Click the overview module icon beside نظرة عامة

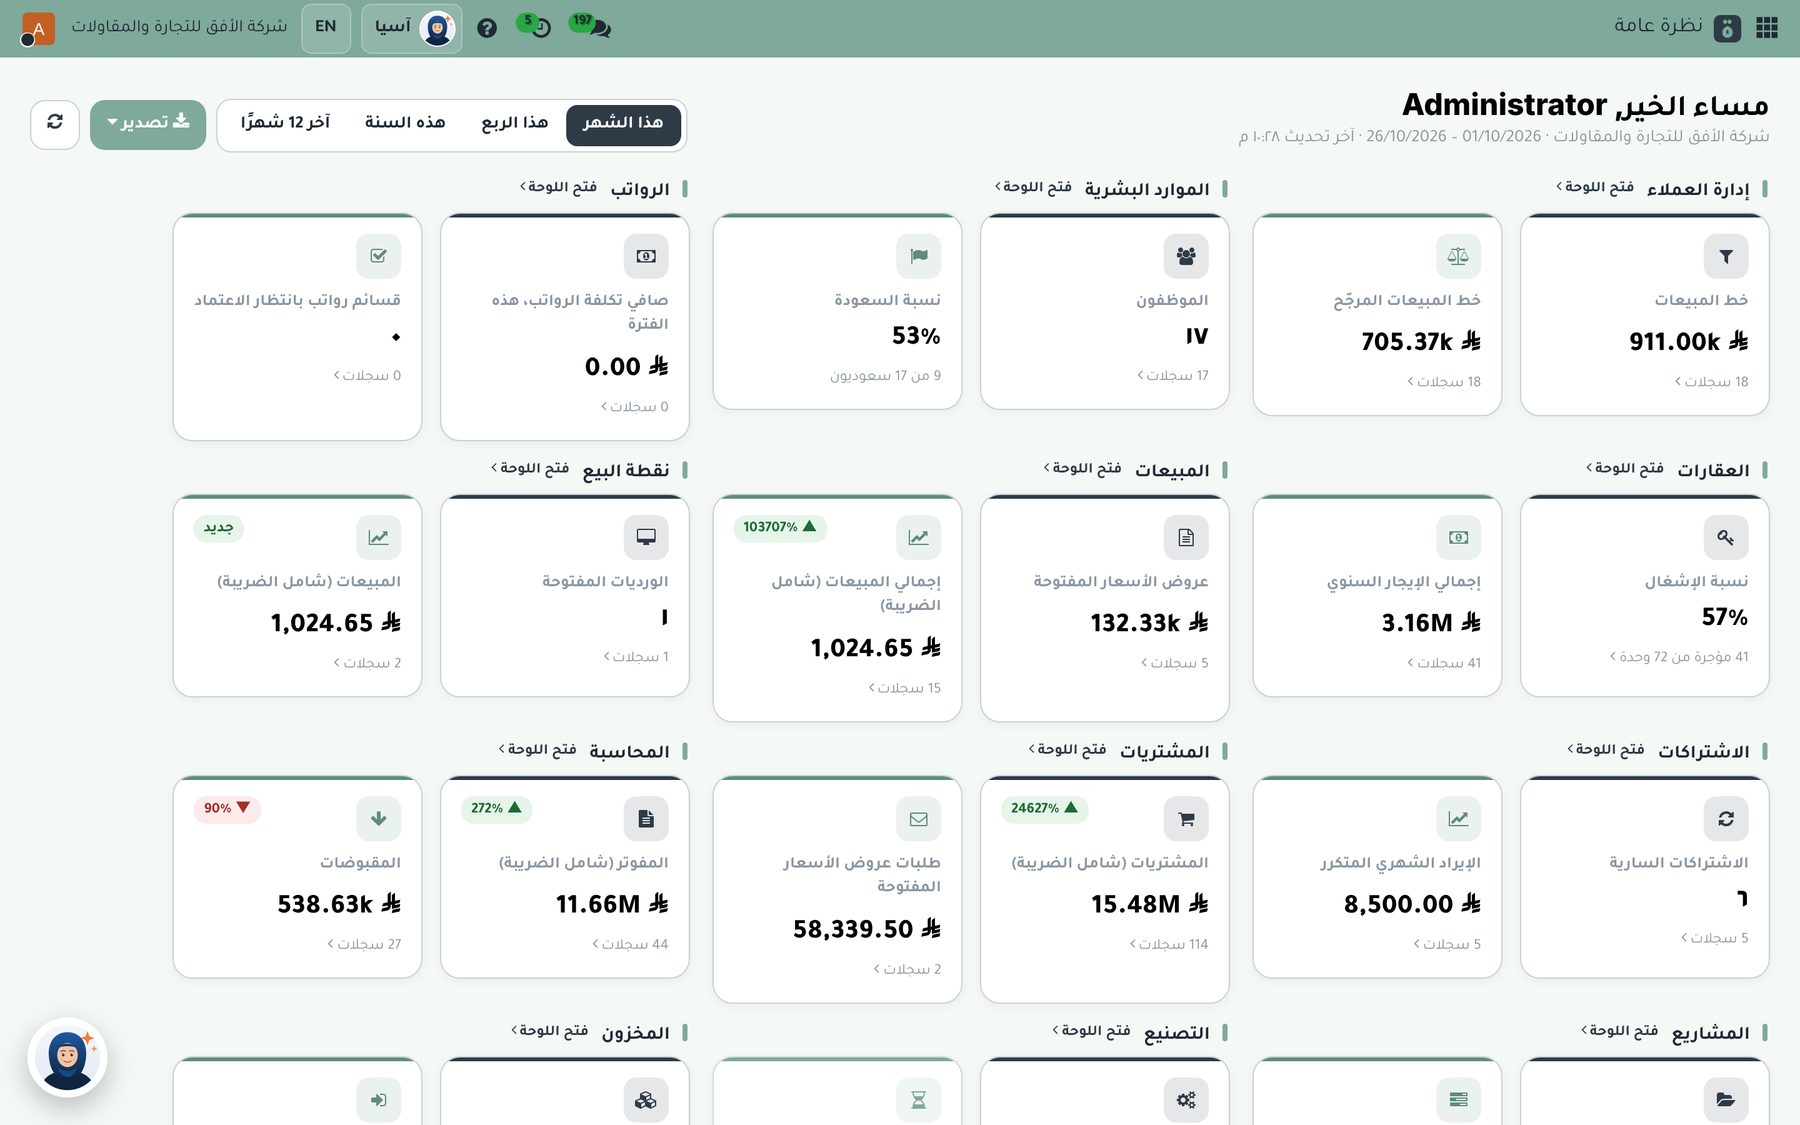[1727, 28]
